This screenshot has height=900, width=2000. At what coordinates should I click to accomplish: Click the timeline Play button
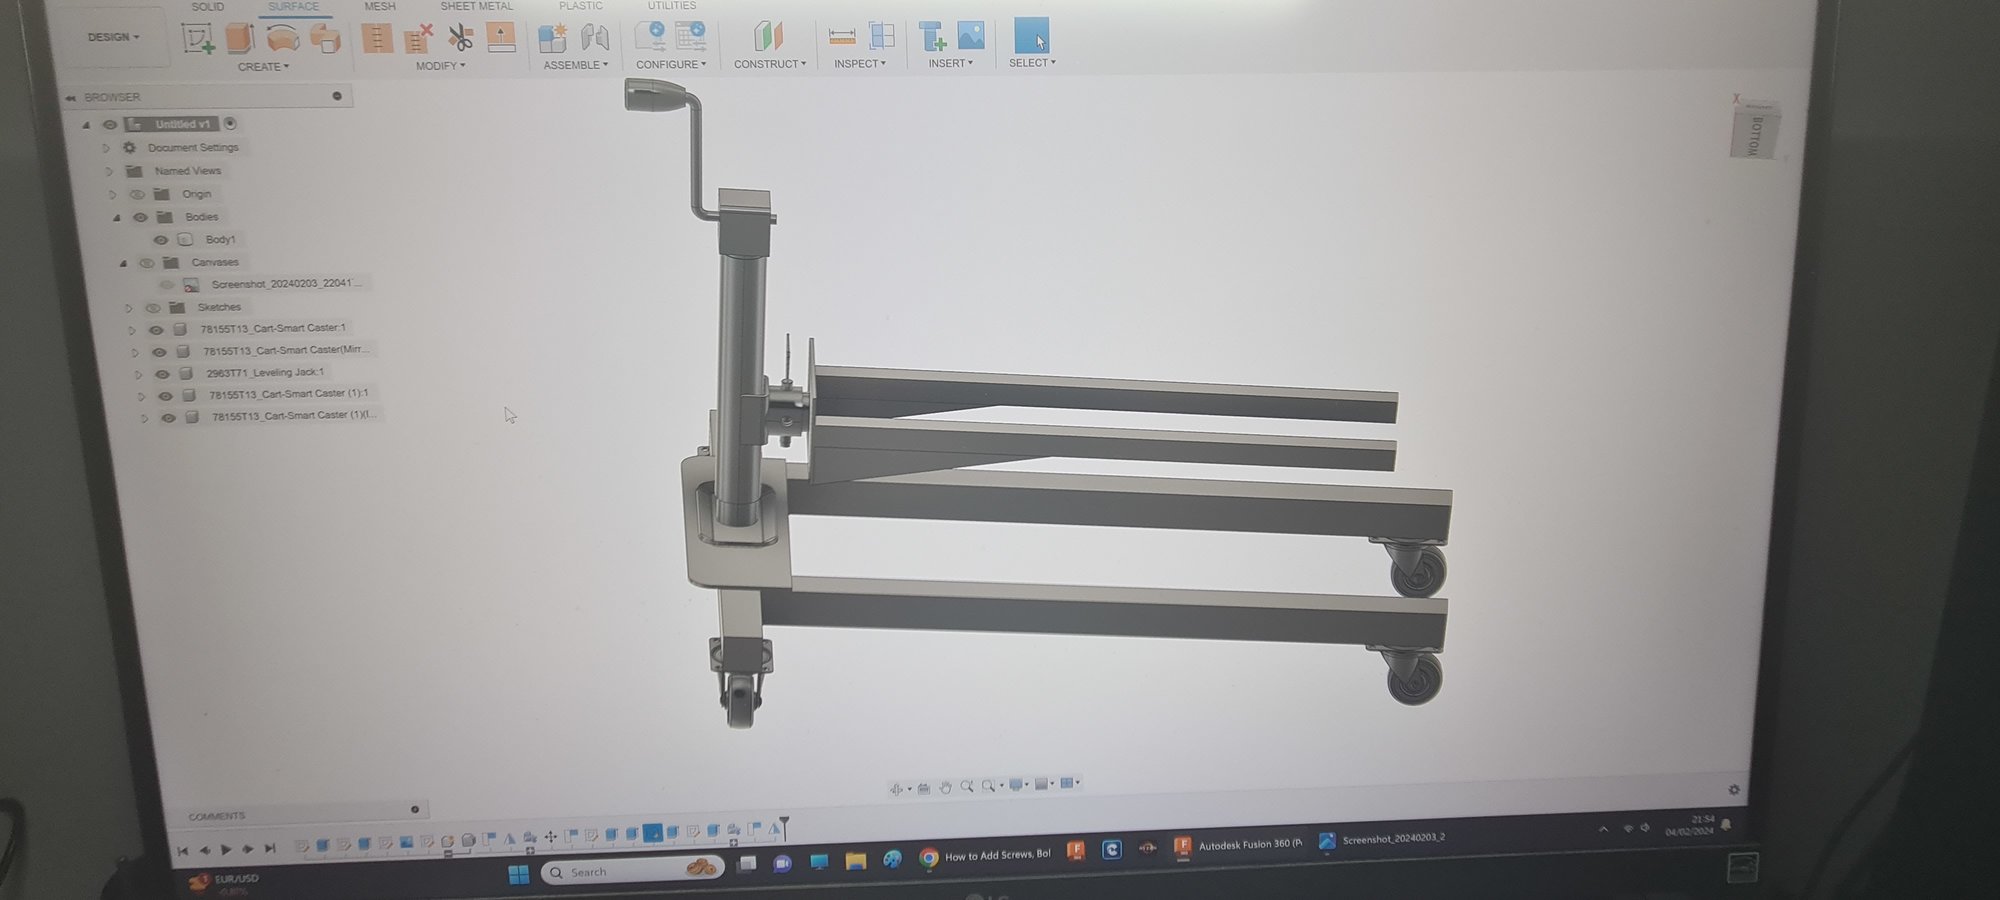click(226, 849)
